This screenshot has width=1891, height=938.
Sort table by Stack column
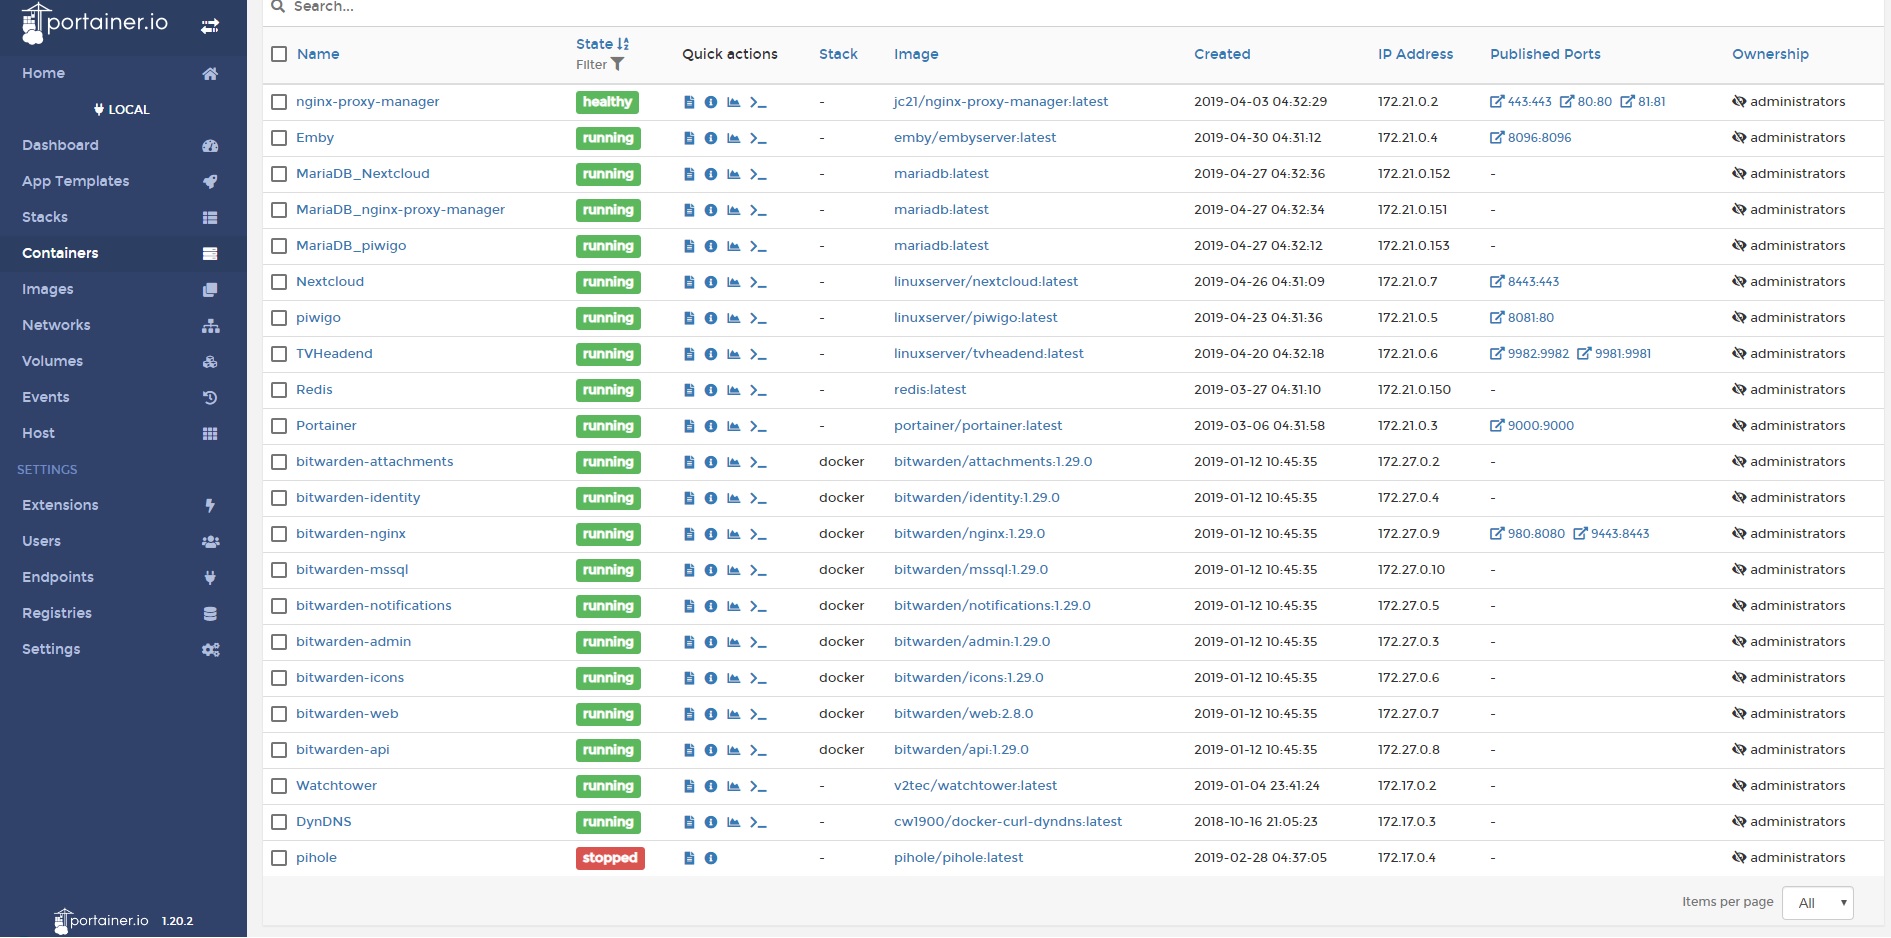pos(838,54)
